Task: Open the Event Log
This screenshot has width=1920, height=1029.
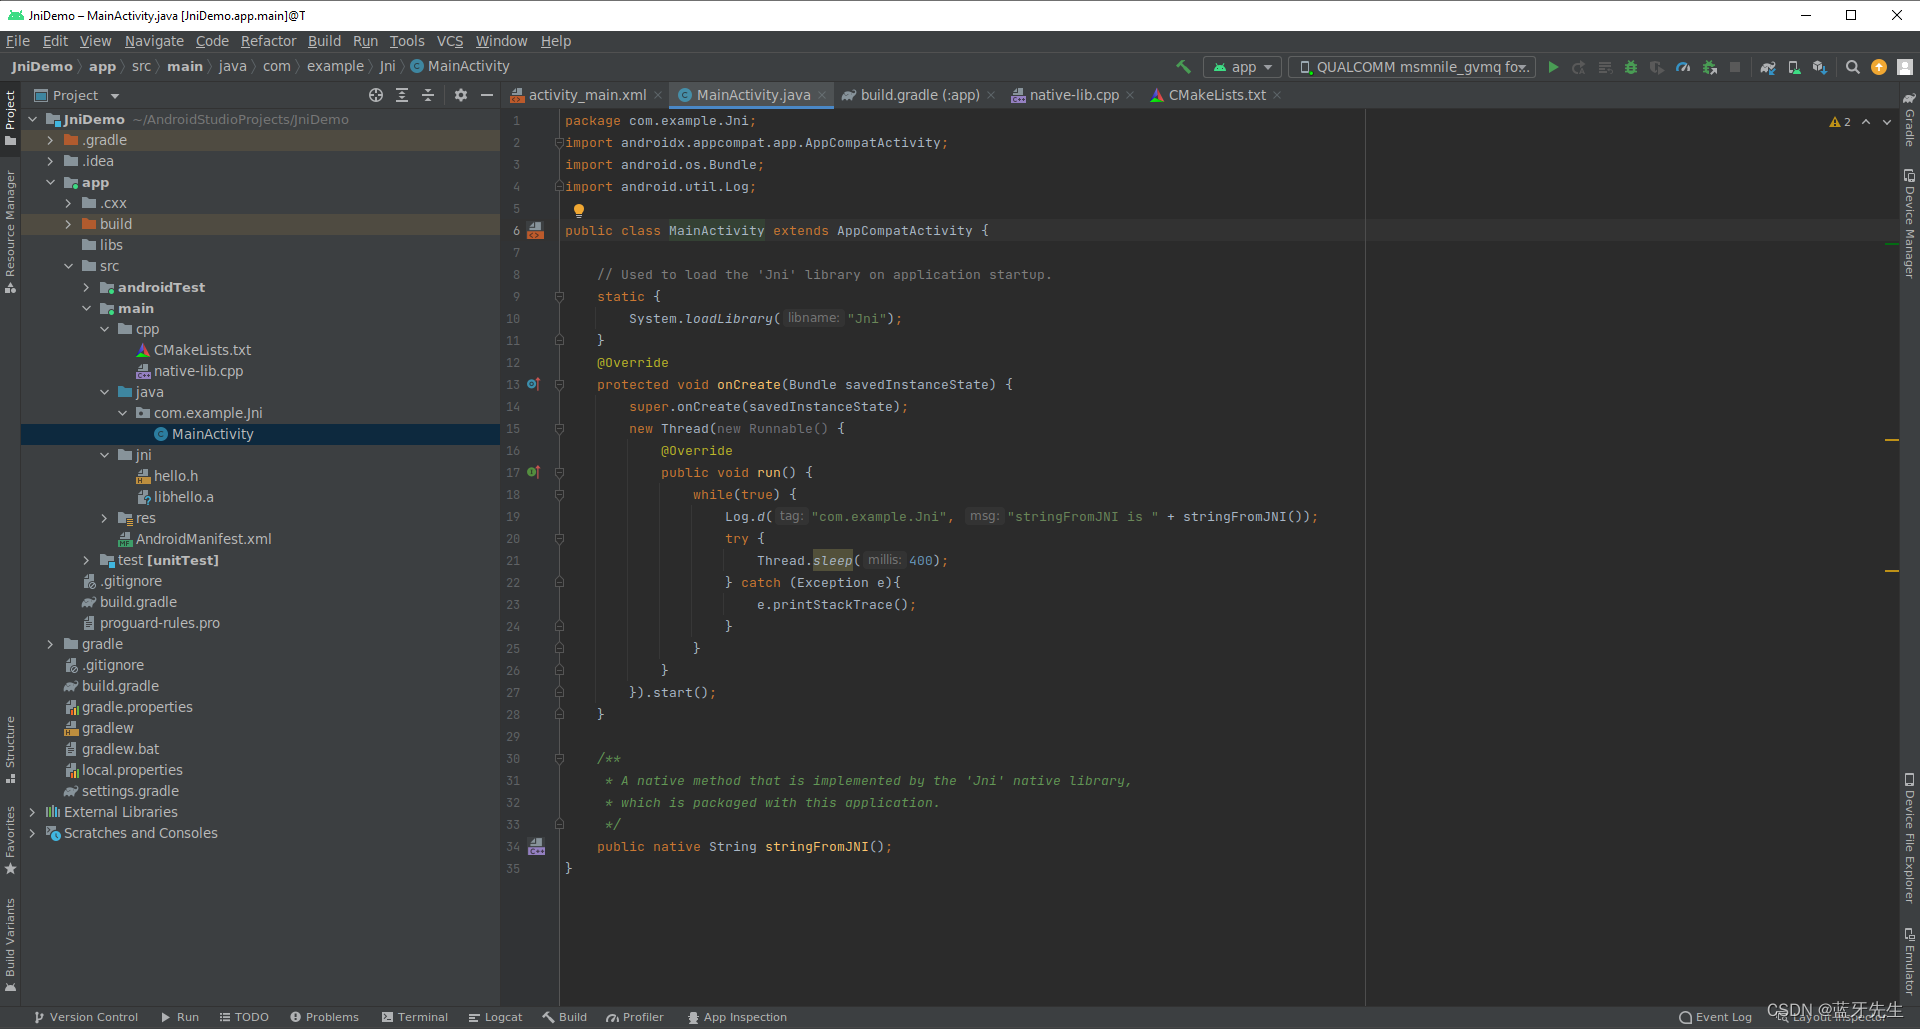Action: pyautogui.click(x=1715, y=1016)
